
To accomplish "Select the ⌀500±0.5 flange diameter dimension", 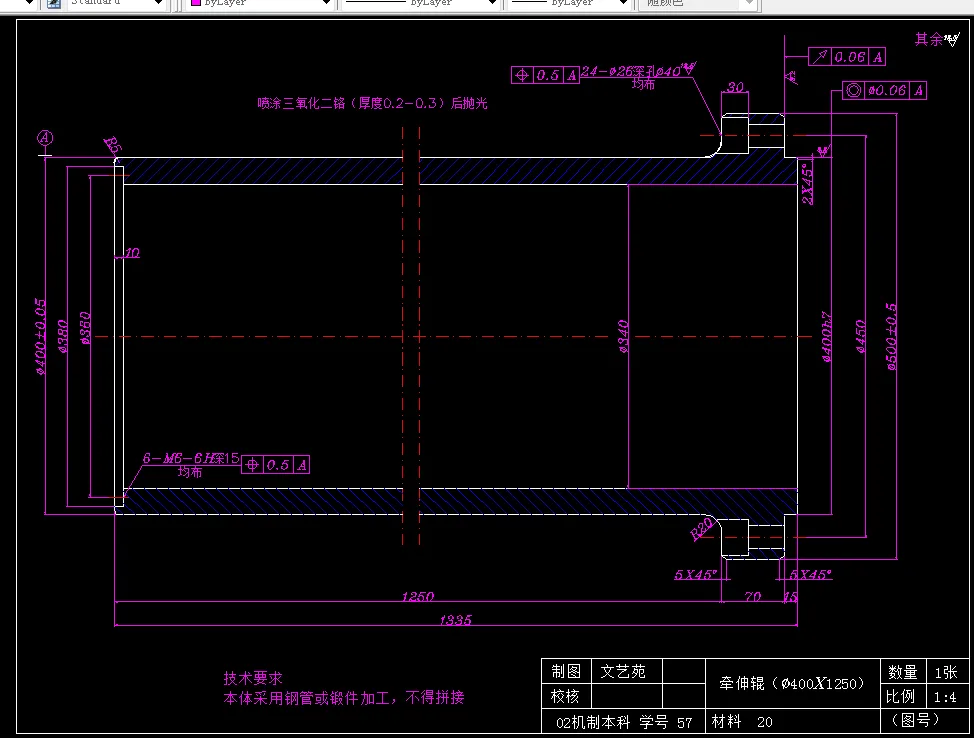I will point(891,337).
